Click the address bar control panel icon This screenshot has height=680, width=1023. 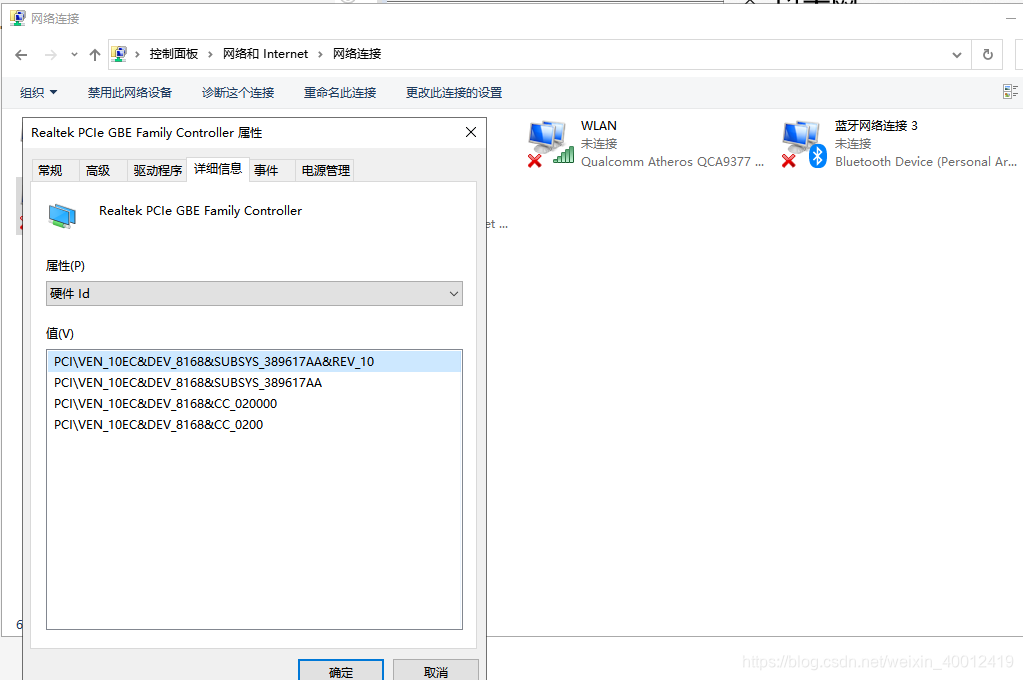pyautogui.click(x=119, y=54)
